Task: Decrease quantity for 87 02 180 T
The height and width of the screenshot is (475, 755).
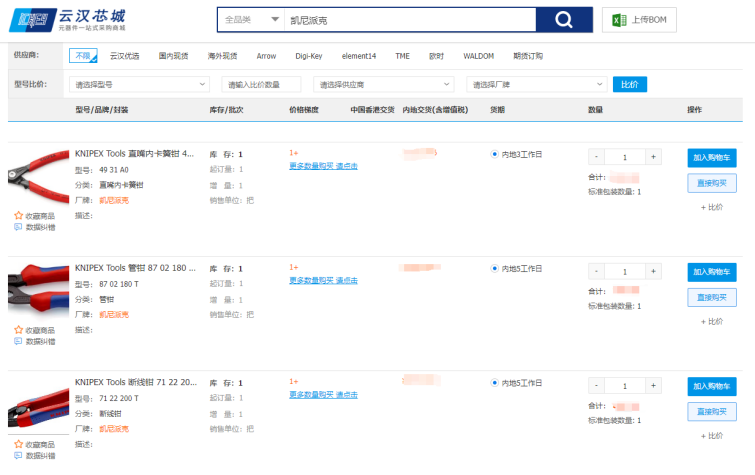Action: [596, 272]
